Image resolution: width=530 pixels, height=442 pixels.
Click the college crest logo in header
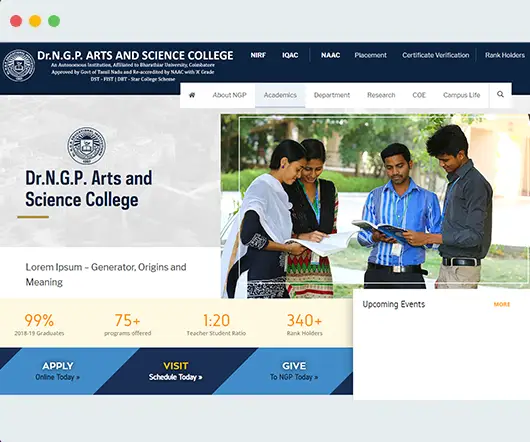point(19,66)
